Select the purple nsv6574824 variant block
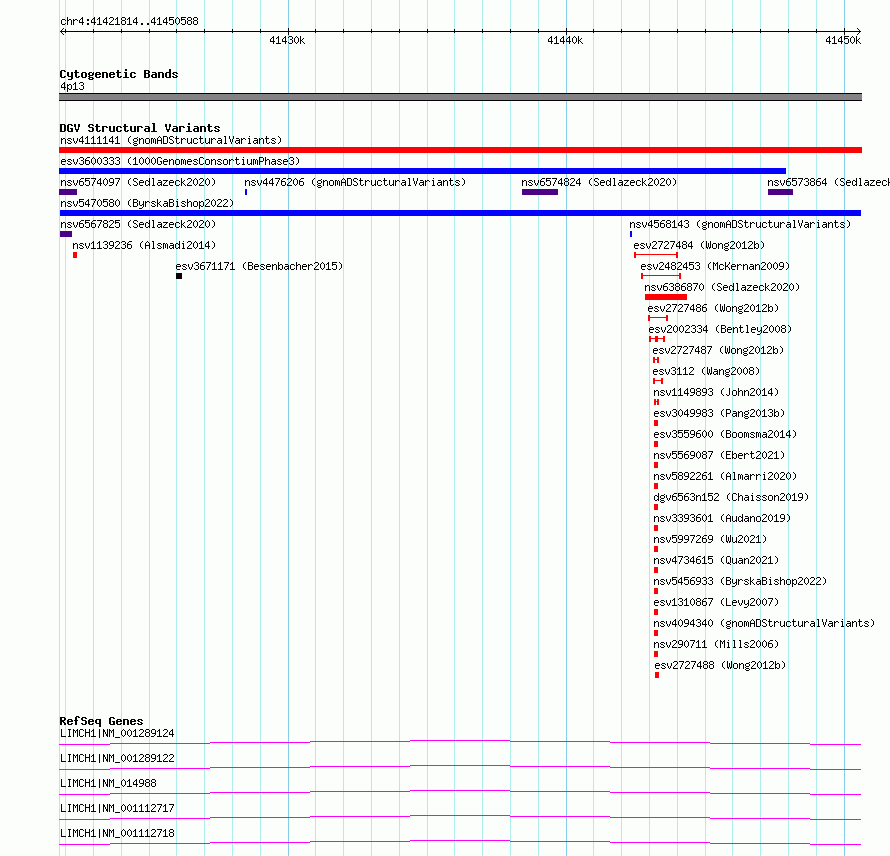890x856 pixels. pyautogui.click(x=540, y=192)
